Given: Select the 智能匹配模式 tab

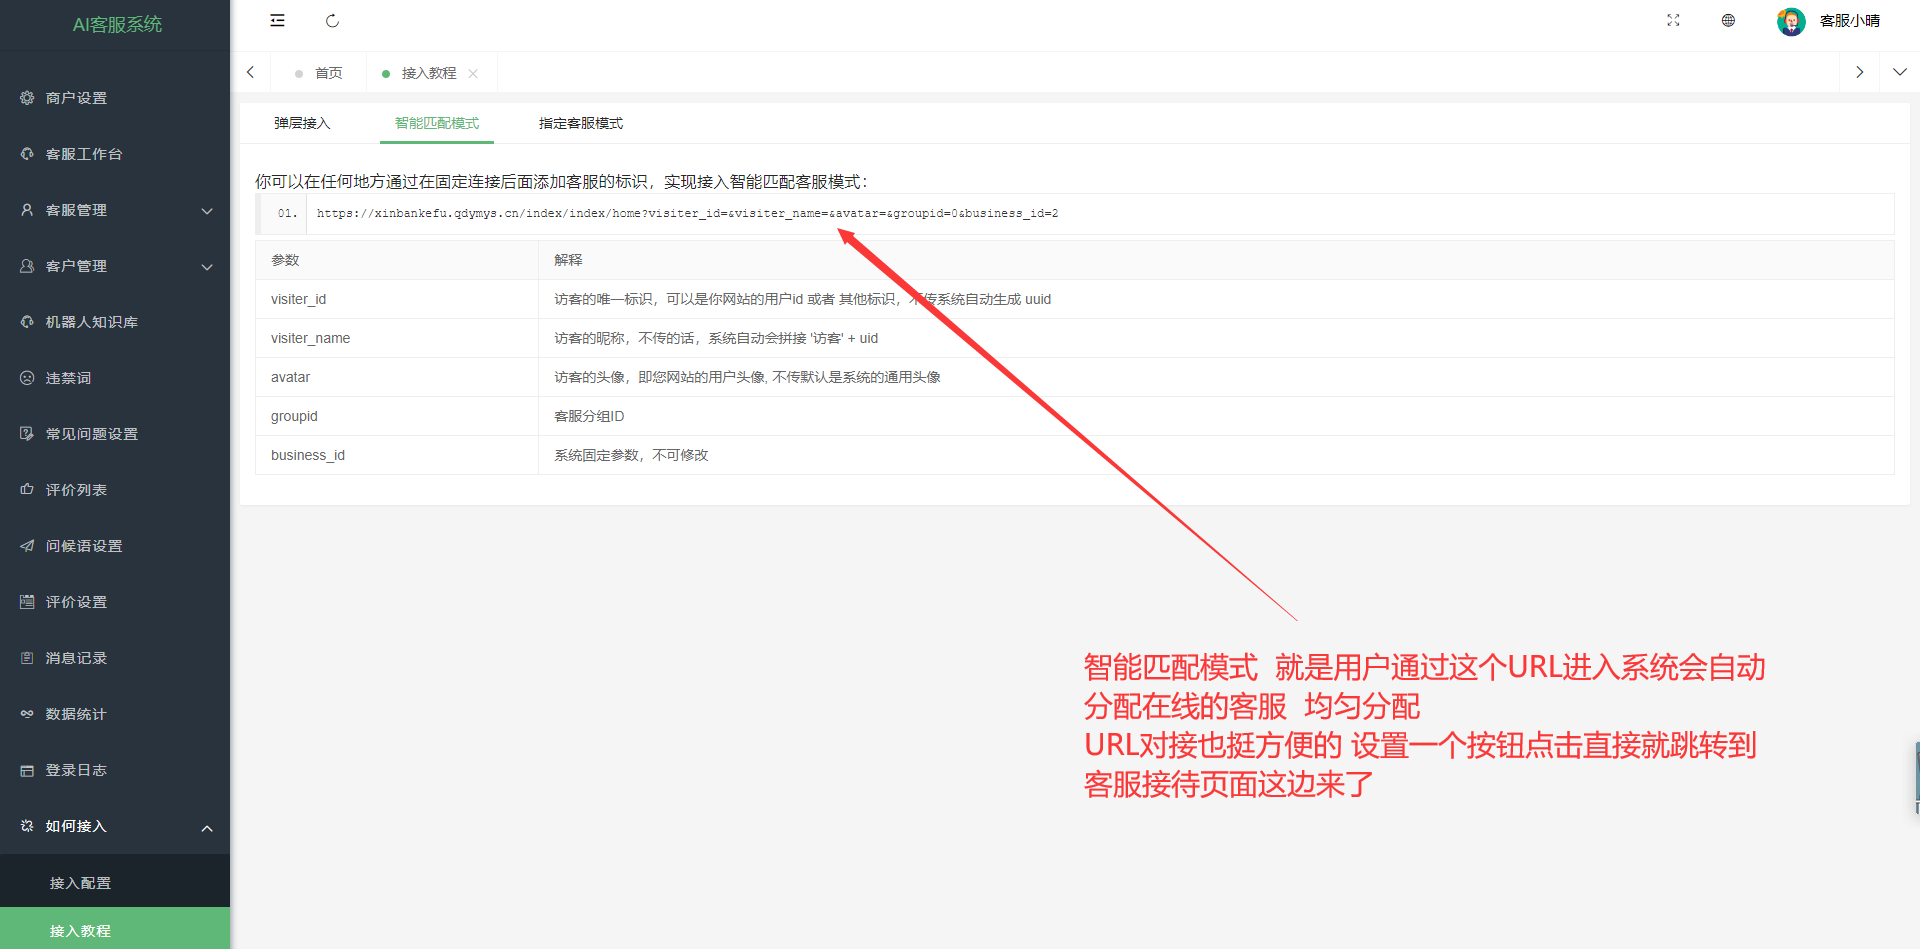Looking at the screenshot, I should coord(437,123).
